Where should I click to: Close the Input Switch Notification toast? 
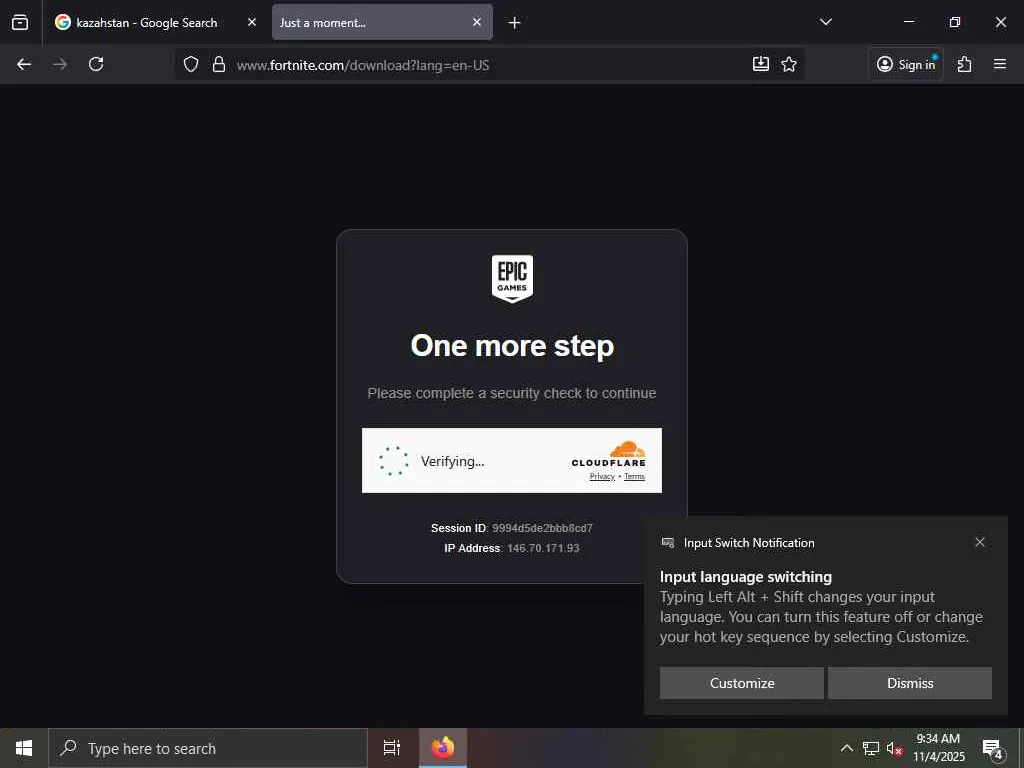coord(980,542)
